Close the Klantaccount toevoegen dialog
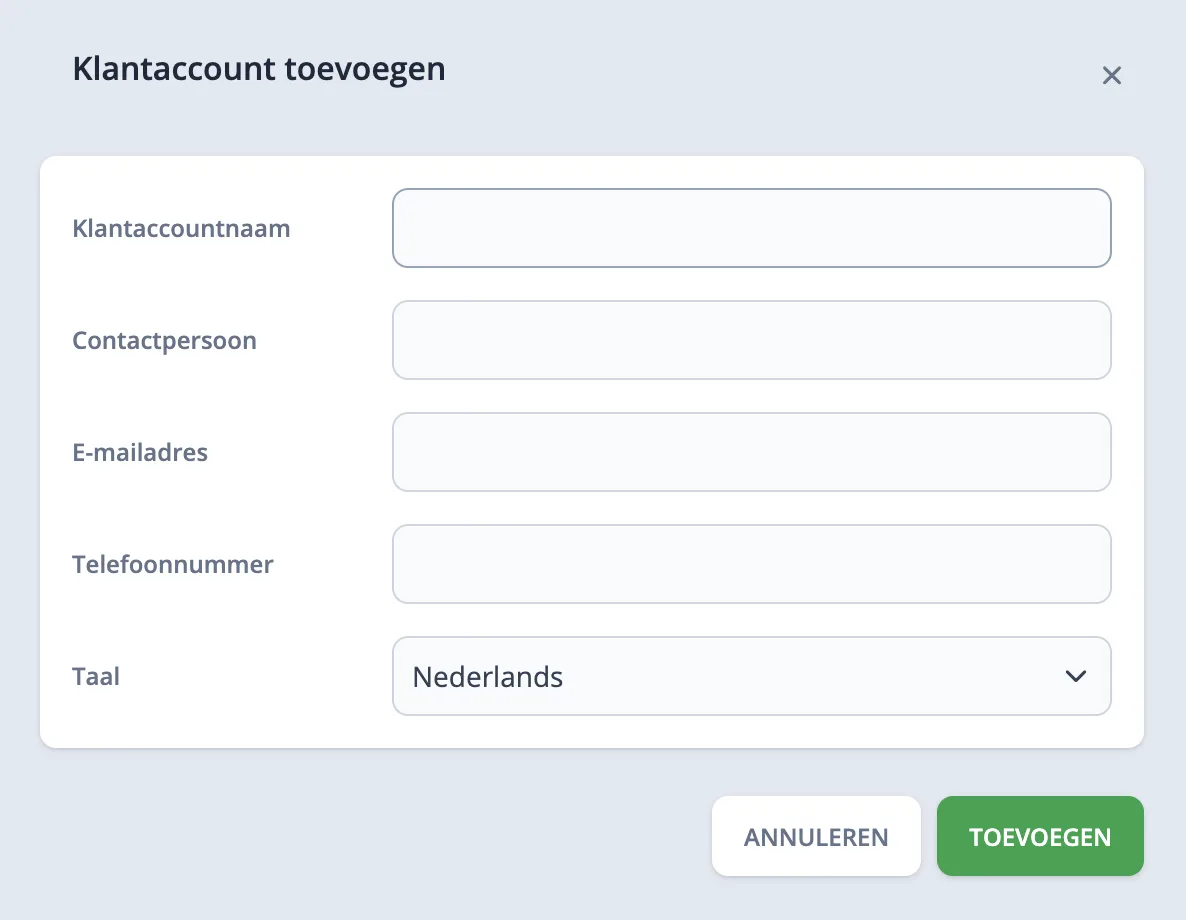Viewport: 1186px width, 920px height. click(1112, 75)
